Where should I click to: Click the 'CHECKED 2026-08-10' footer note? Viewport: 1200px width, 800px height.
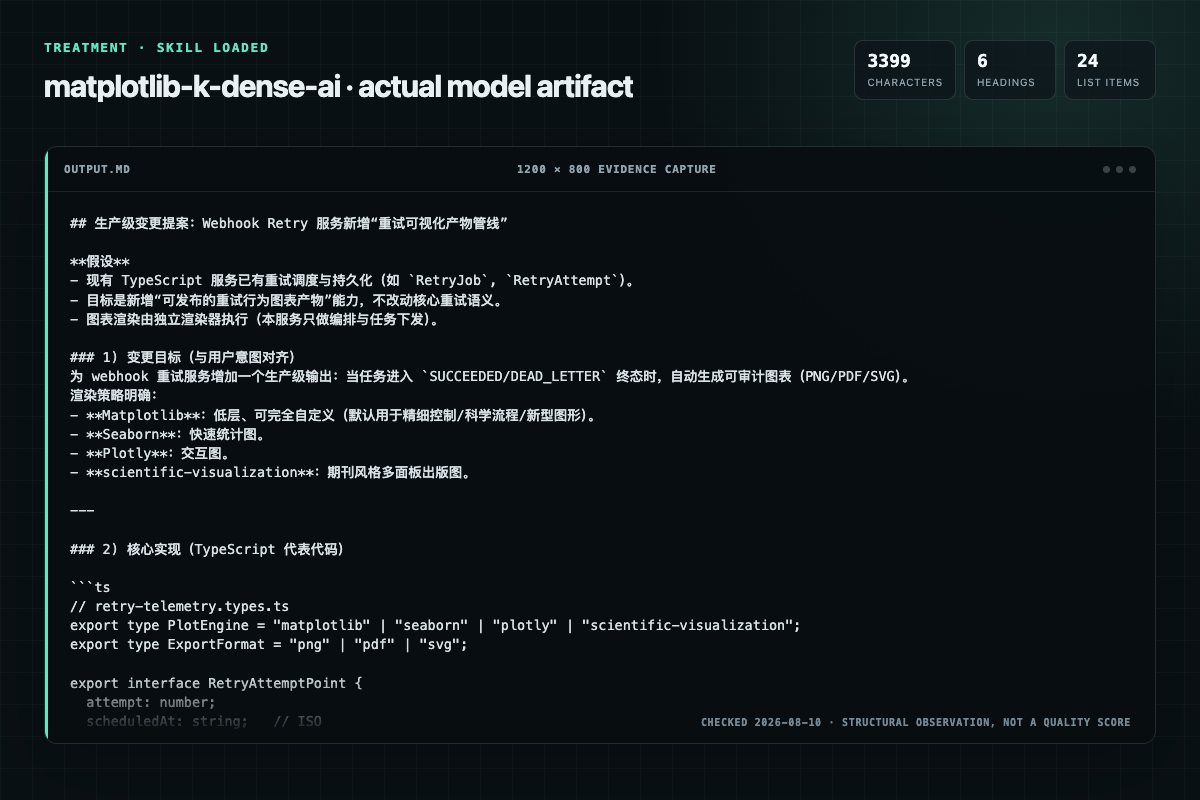coord(916,722)
